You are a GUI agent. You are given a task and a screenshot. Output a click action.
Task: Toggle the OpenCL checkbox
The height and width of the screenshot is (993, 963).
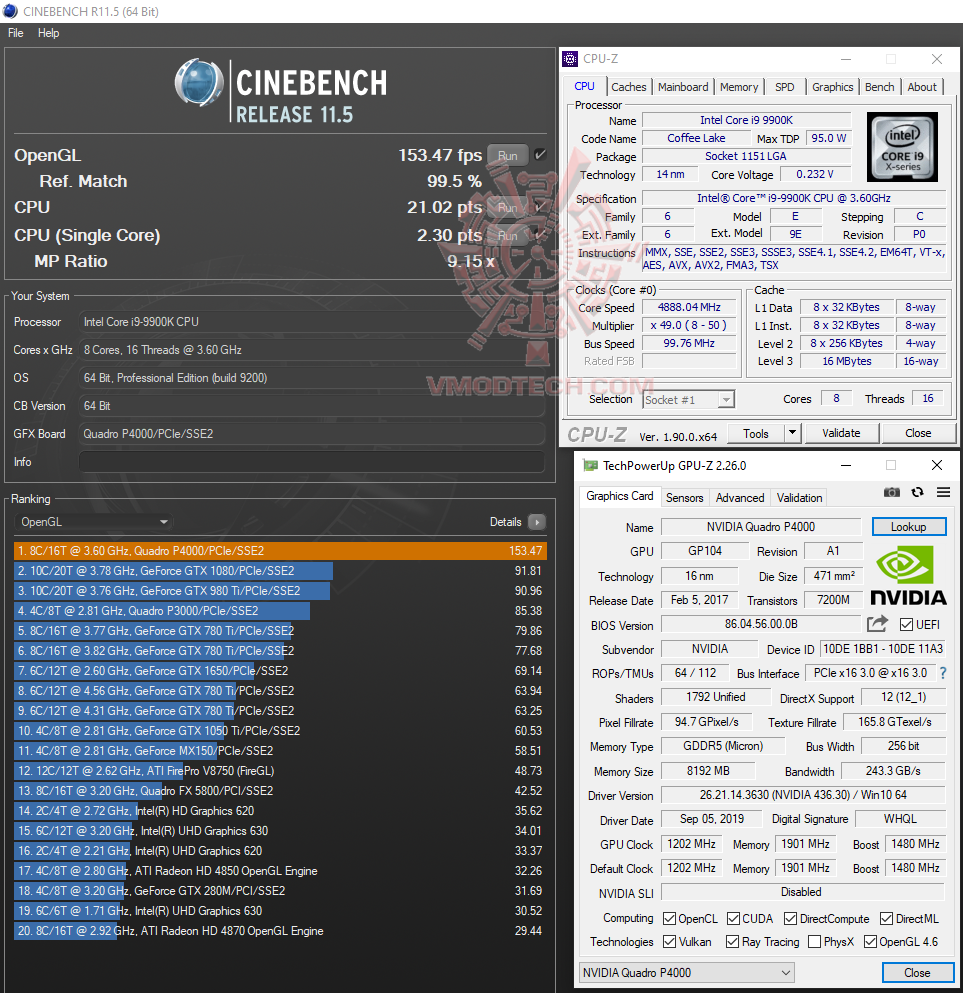[669, 918]
